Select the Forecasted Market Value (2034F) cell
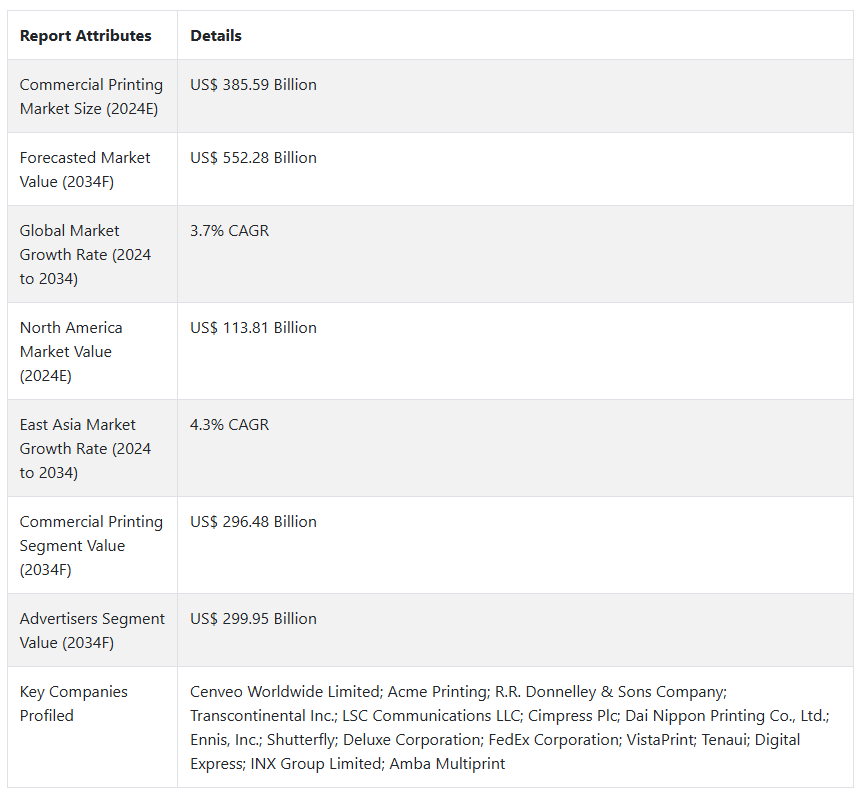The image size is (867, 792). [x=85, y=170]
